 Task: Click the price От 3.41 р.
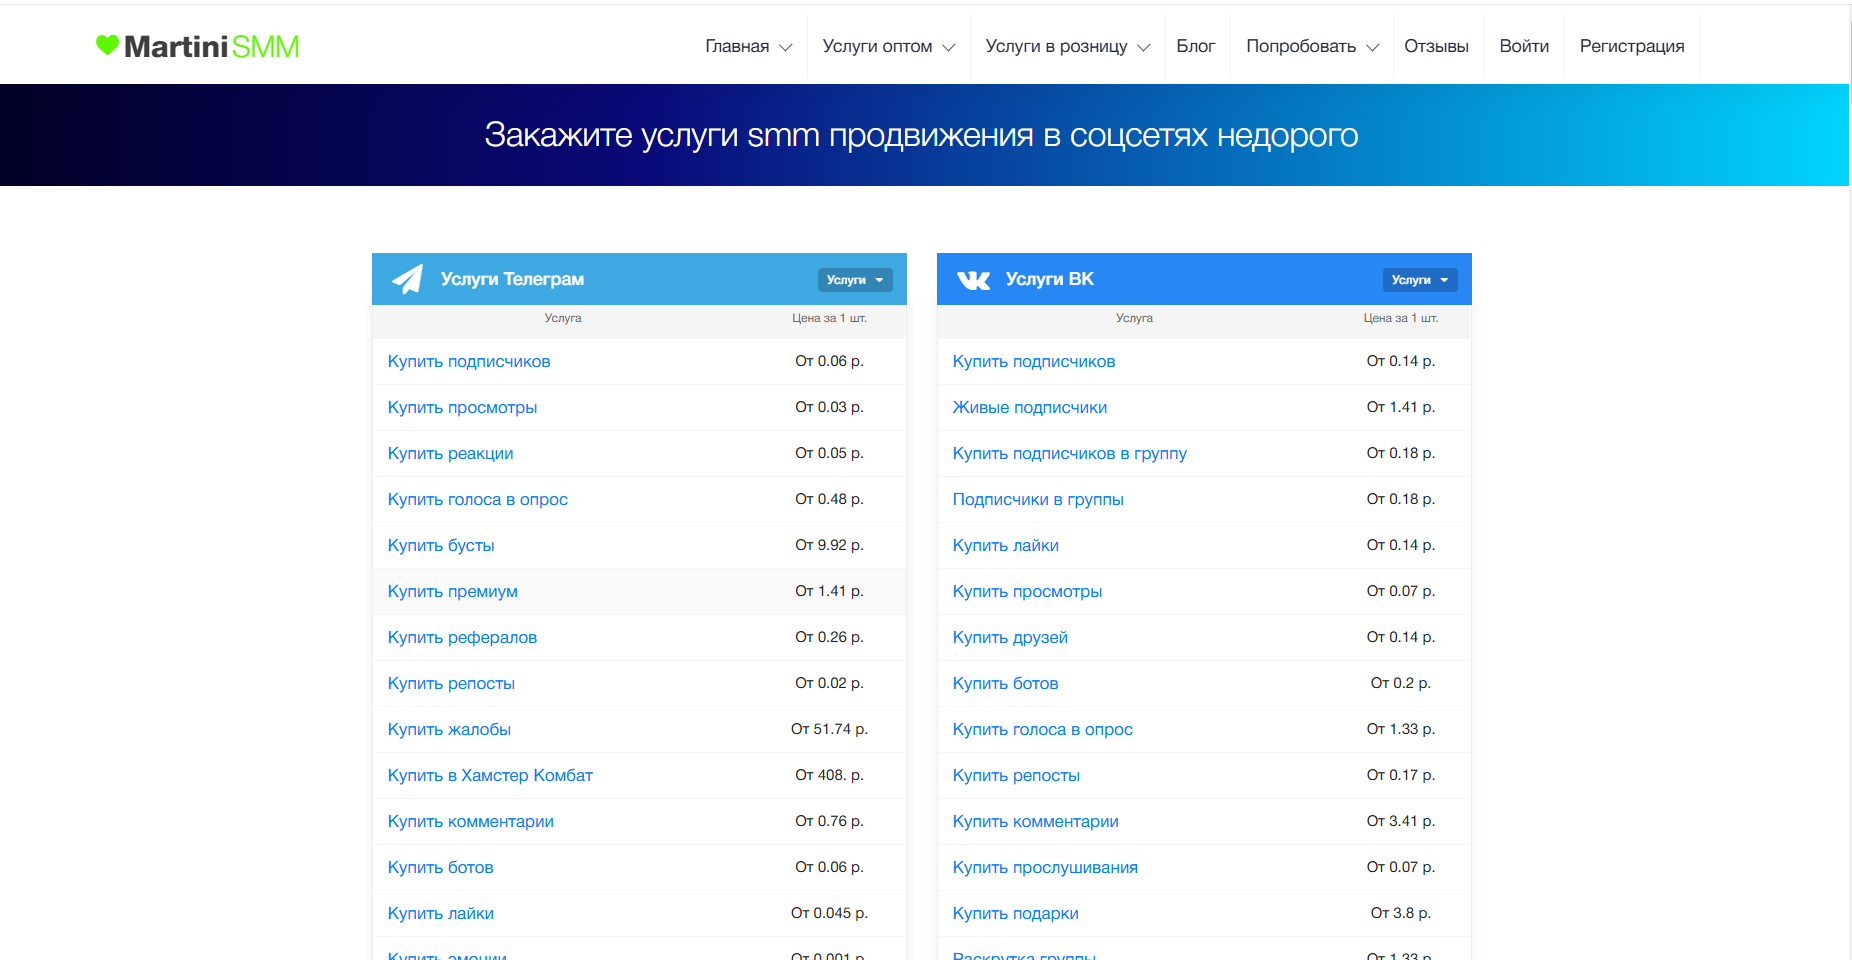coord(1400,821)
